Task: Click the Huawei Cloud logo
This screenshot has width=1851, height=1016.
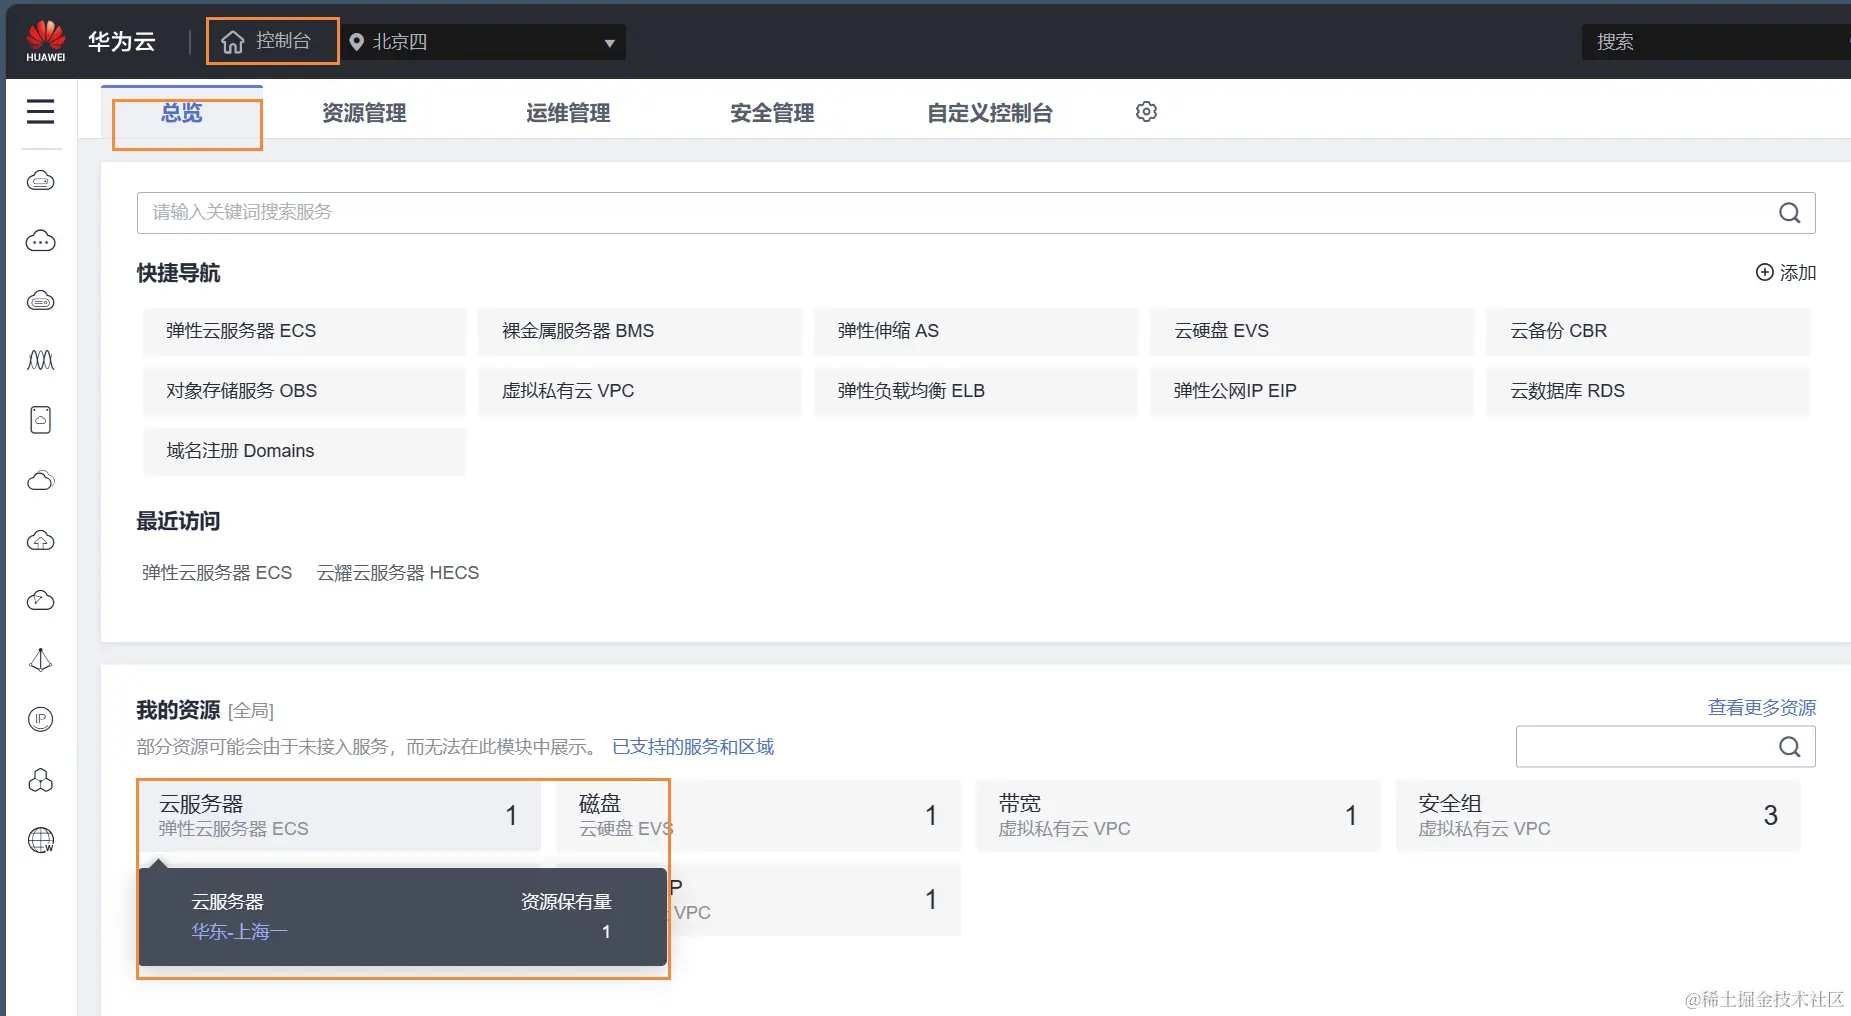Action: [46, 42]
